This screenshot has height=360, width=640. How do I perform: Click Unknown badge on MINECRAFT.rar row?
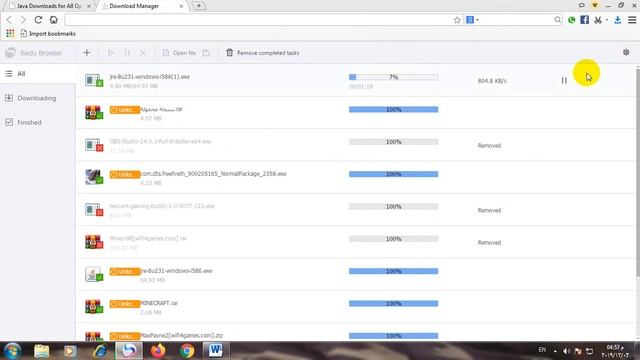(x=125, y=304)
